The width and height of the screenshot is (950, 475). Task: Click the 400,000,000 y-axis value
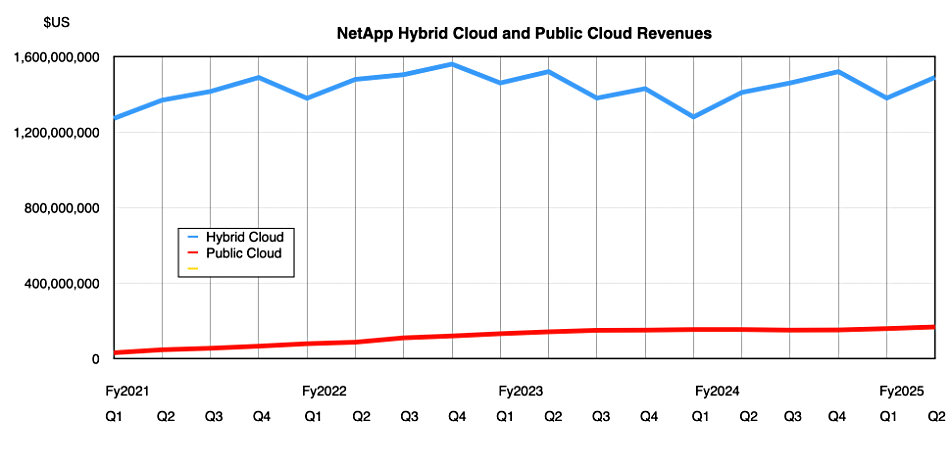click(64, 284)
